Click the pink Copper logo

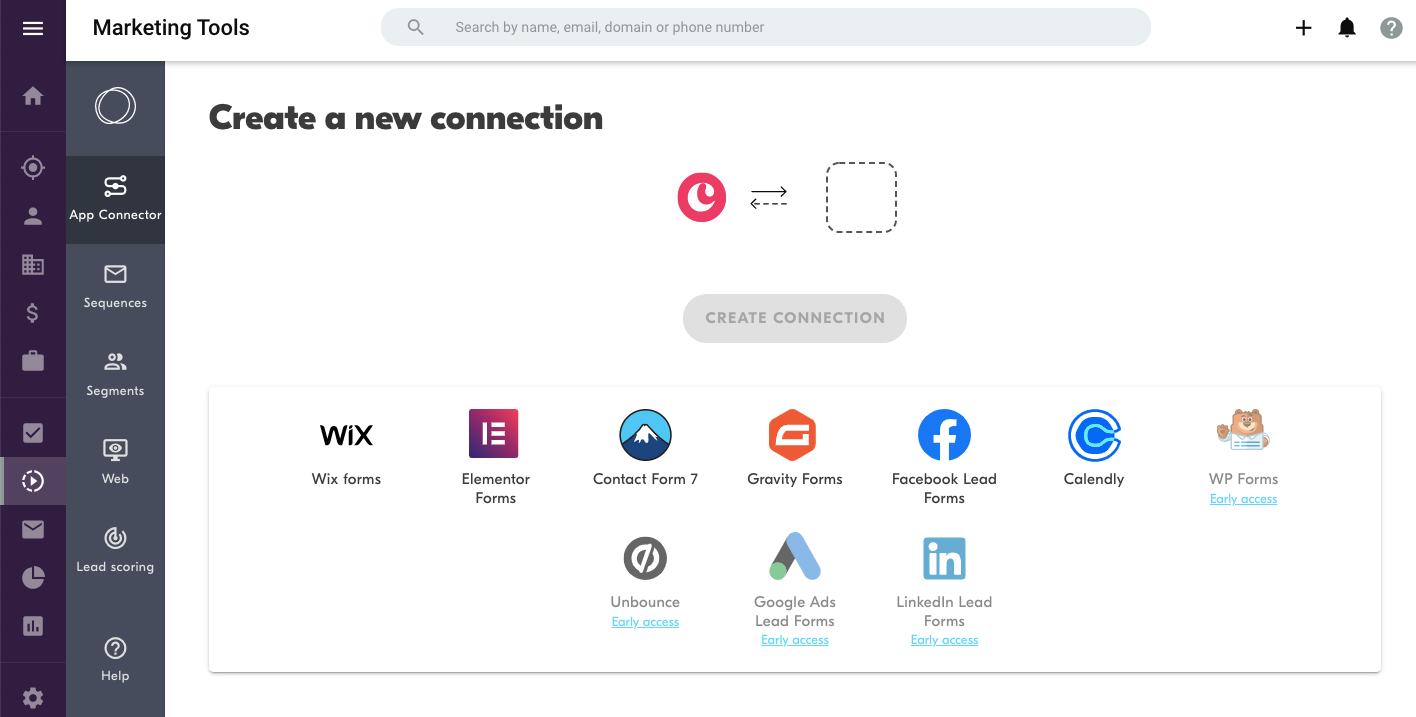pos(702,197)
